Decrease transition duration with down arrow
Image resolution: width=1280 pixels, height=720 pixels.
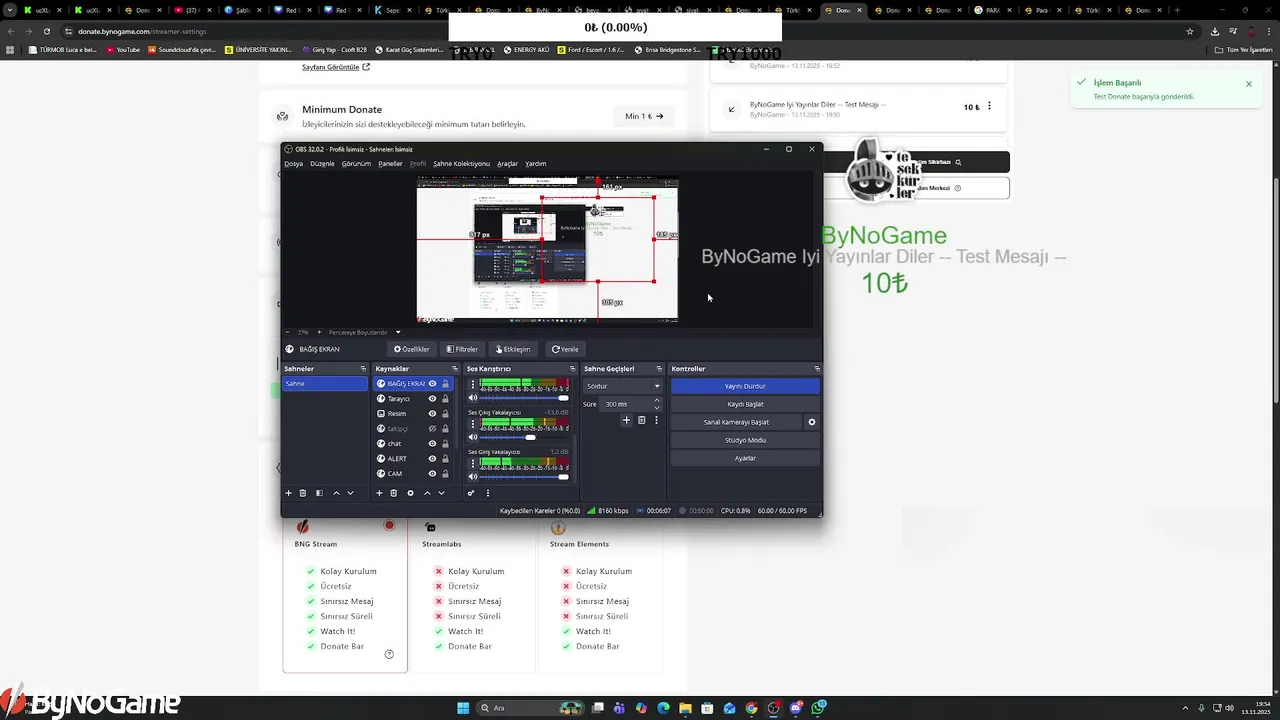pos(657,407)
